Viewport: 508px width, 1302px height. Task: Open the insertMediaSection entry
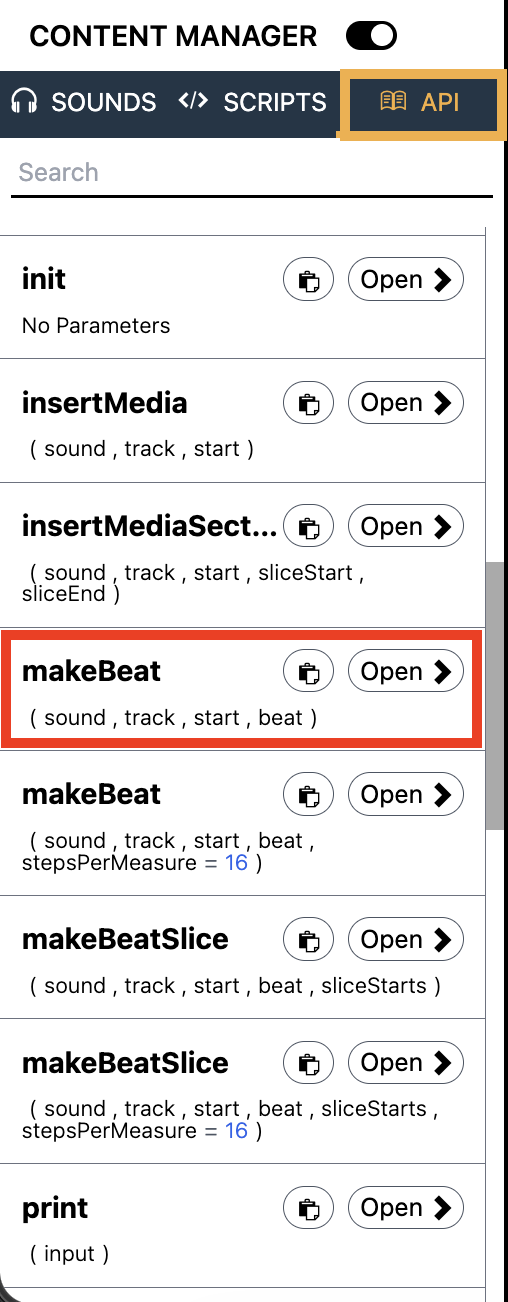[x=406, y=527]
